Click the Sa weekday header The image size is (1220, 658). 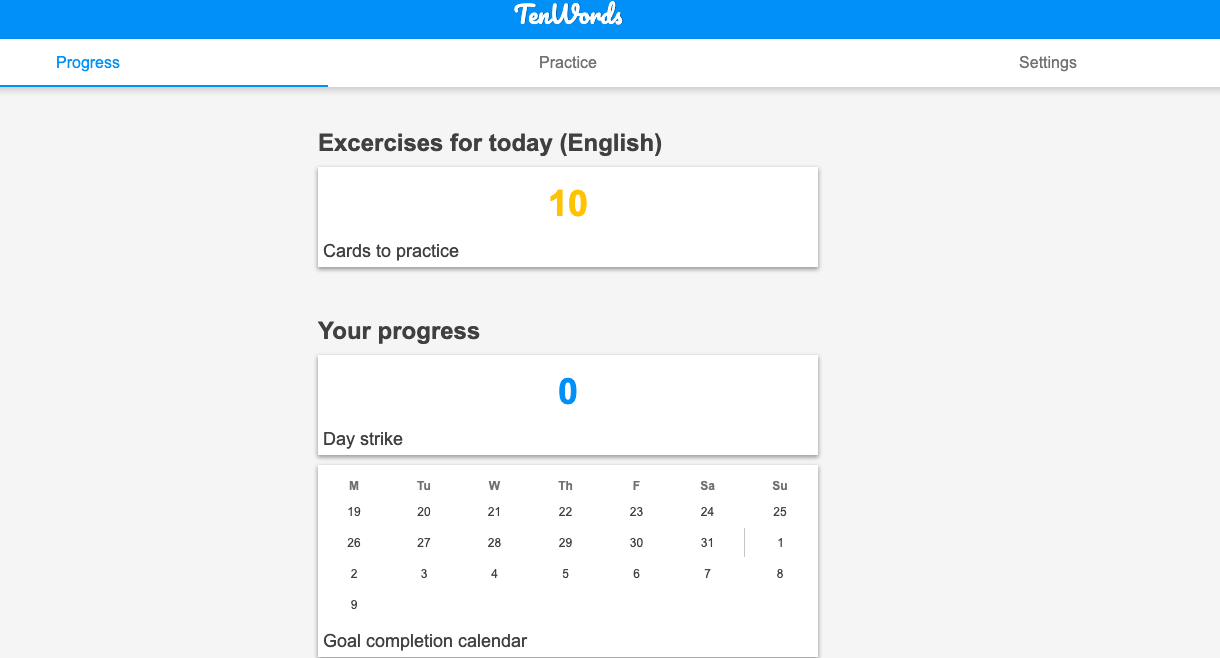707,486
